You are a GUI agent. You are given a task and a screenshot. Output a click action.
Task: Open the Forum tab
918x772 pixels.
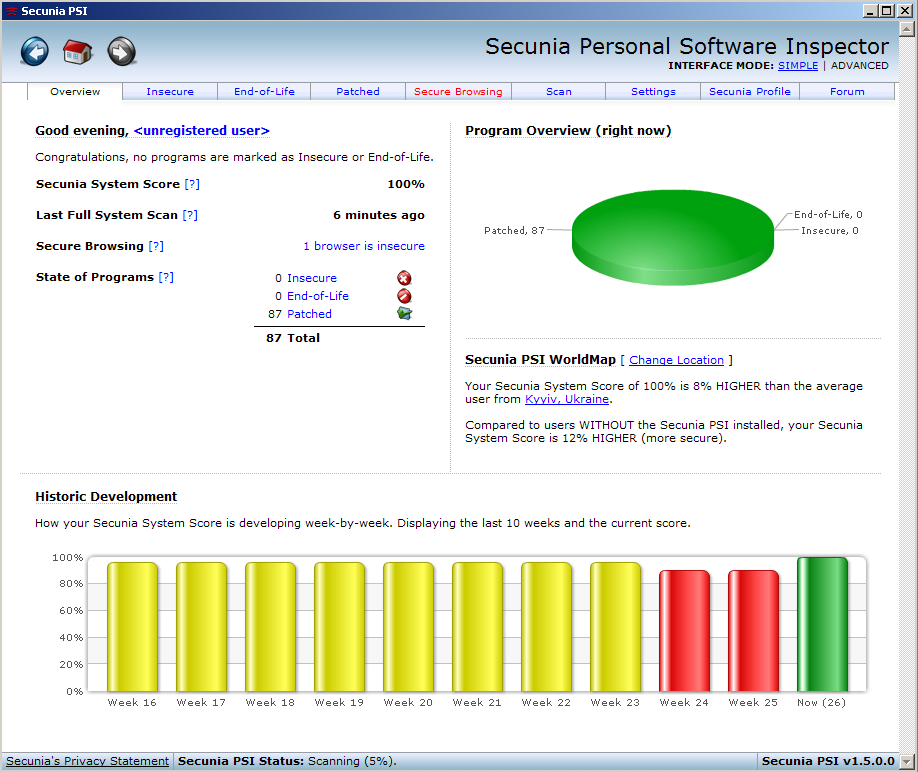tap(847, 91)
